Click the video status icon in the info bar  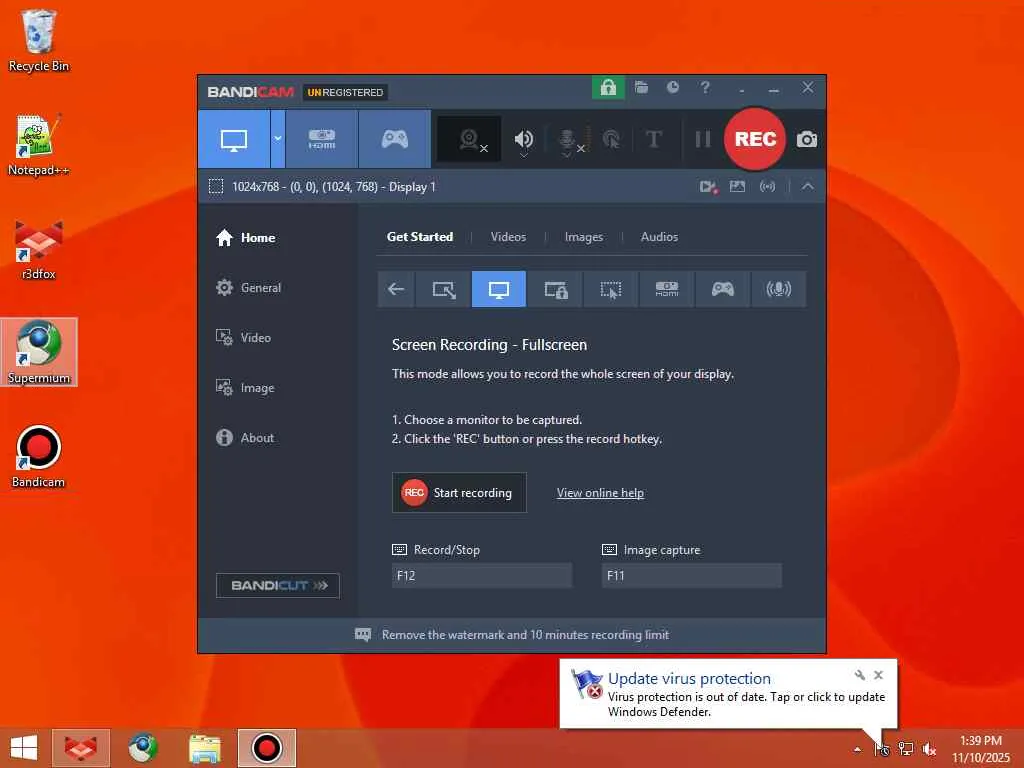(709, 187)
